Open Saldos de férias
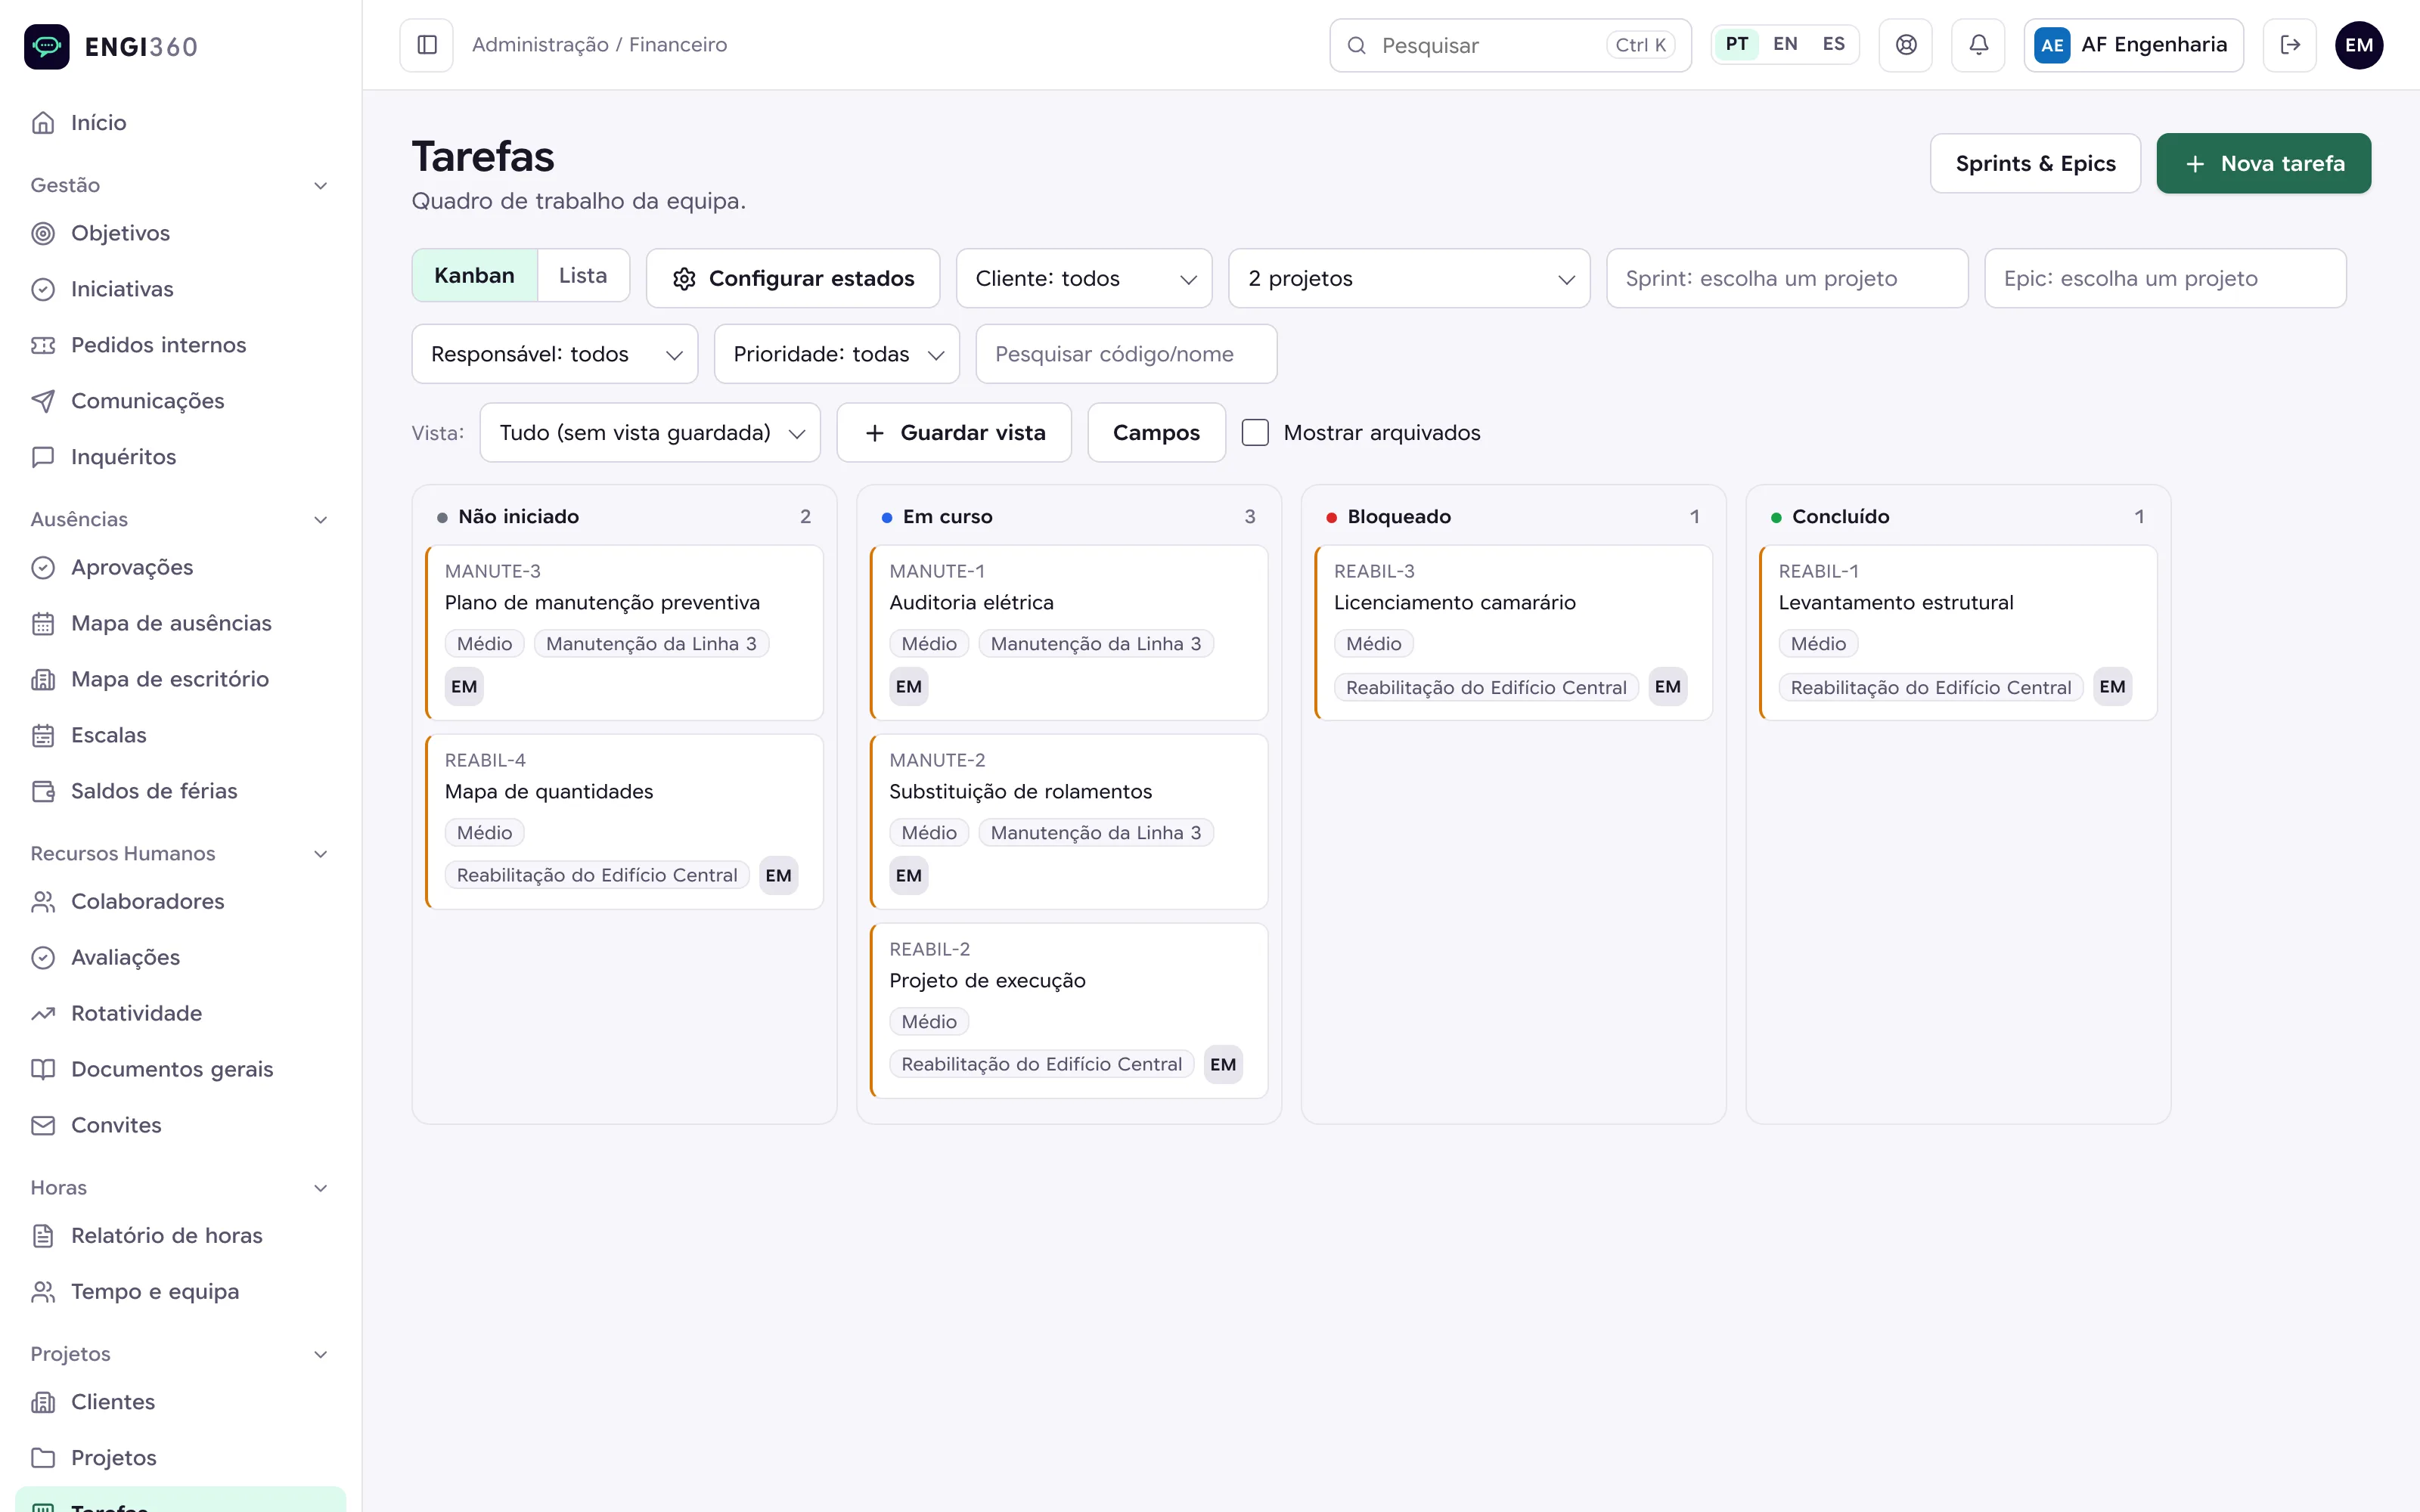 180,791
